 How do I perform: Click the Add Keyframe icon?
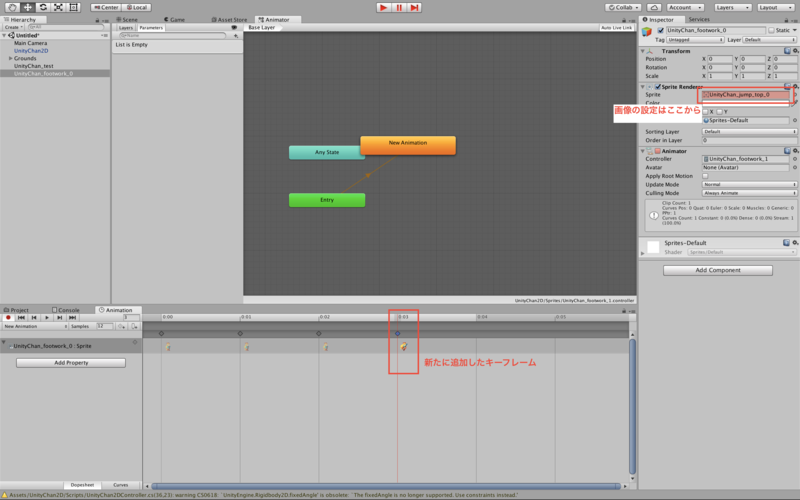(121, 326)
